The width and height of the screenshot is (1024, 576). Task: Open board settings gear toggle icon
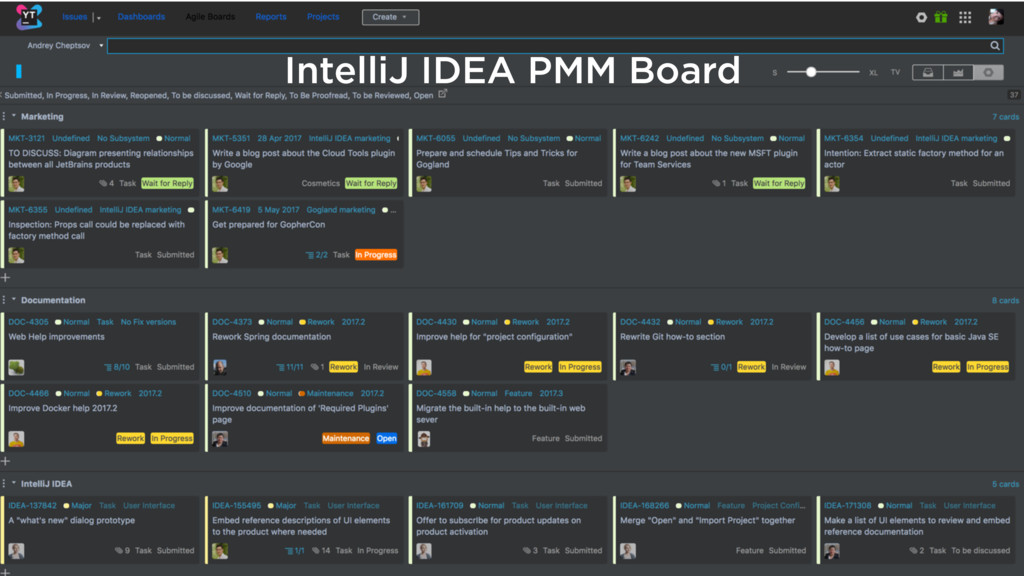pos(988,72)
